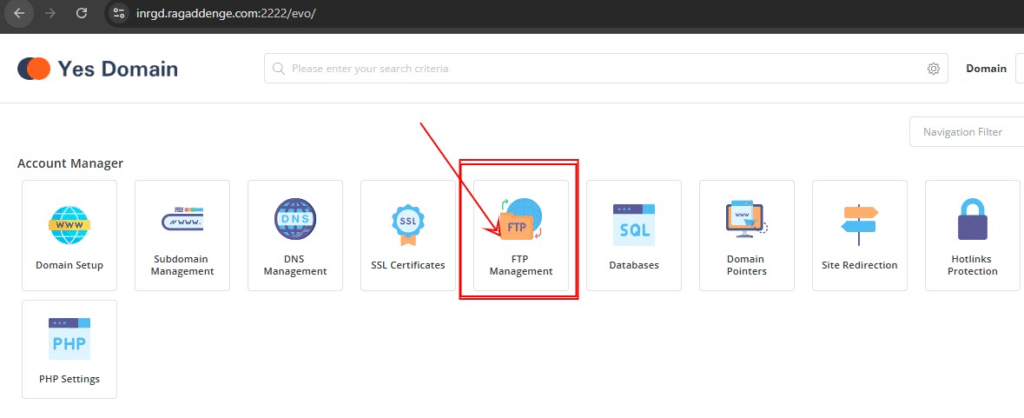This screenshot has width=1024, height=418.
Task: Open the PHP Settings icon
Action: pos(69,343)
